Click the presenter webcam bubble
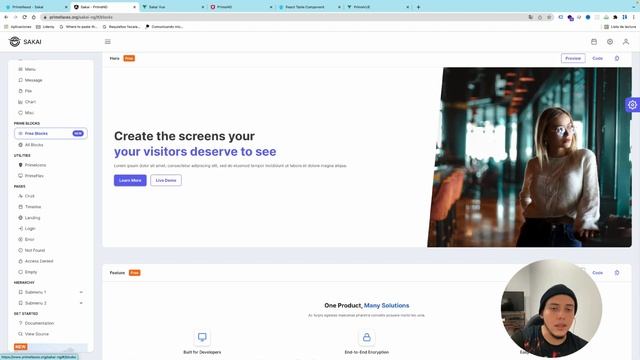The height and width of the screenshot is (360, 640). 551,309
